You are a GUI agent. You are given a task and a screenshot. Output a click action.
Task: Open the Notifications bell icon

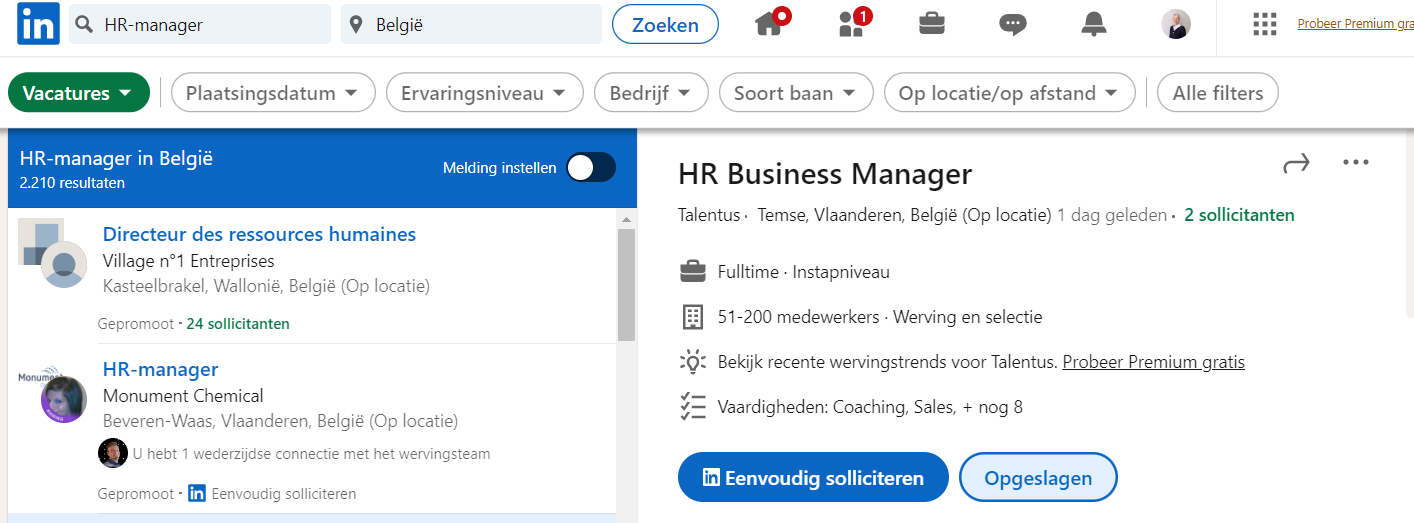(x=1094, y=24)
